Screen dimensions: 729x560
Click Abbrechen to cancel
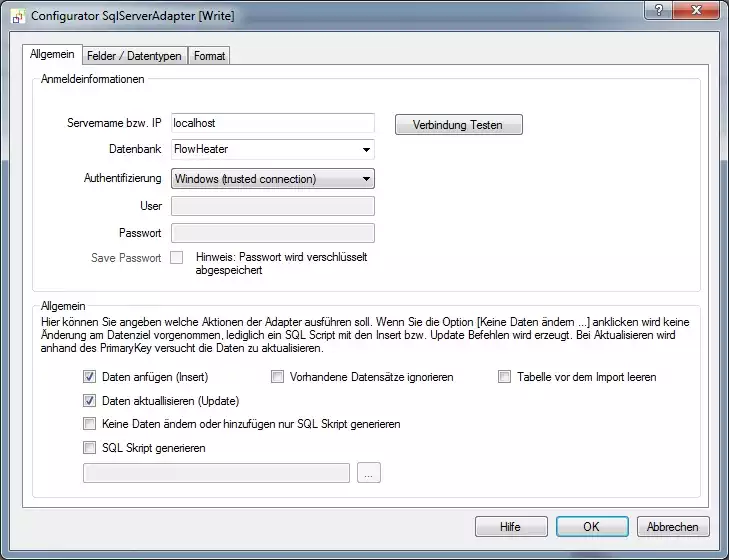[672, 527]
